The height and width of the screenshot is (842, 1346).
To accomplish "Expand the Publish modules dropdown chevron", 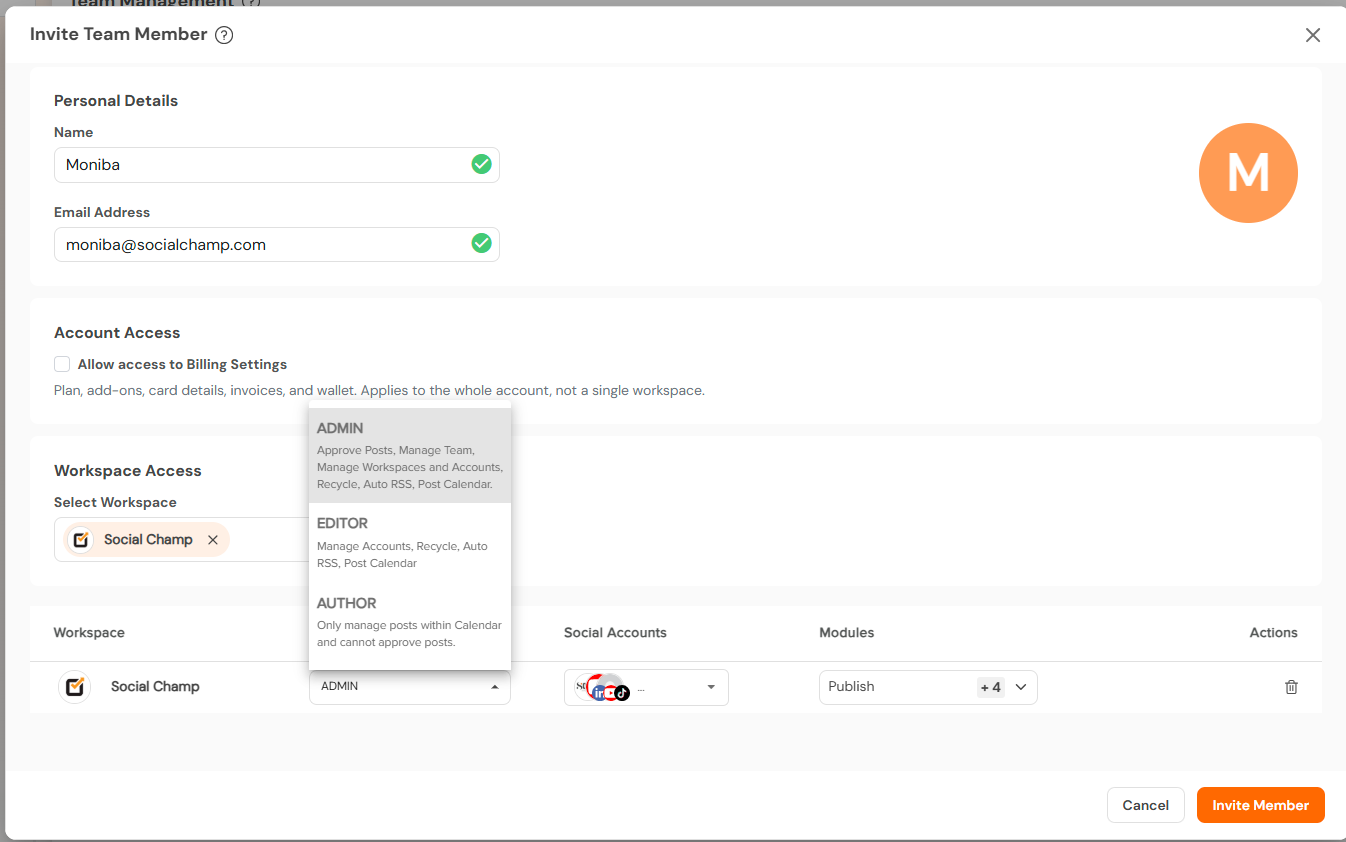I will (x=1021, y=687).
